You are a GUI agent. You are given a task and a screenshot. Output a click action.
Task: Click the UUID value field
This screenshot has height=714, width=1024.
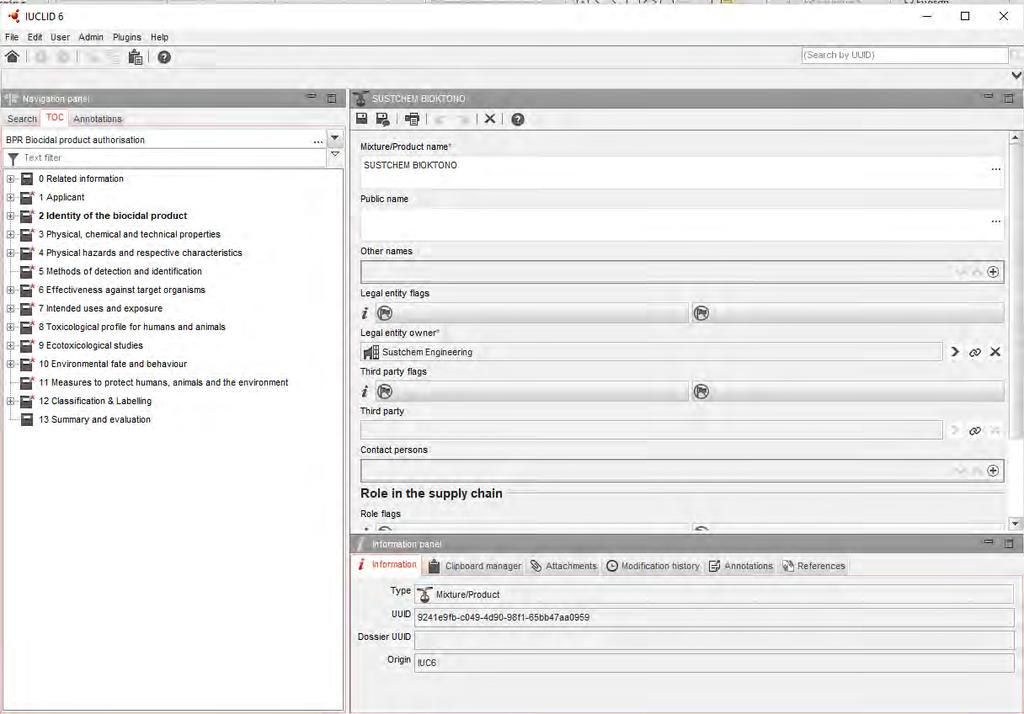coord(714,617)
